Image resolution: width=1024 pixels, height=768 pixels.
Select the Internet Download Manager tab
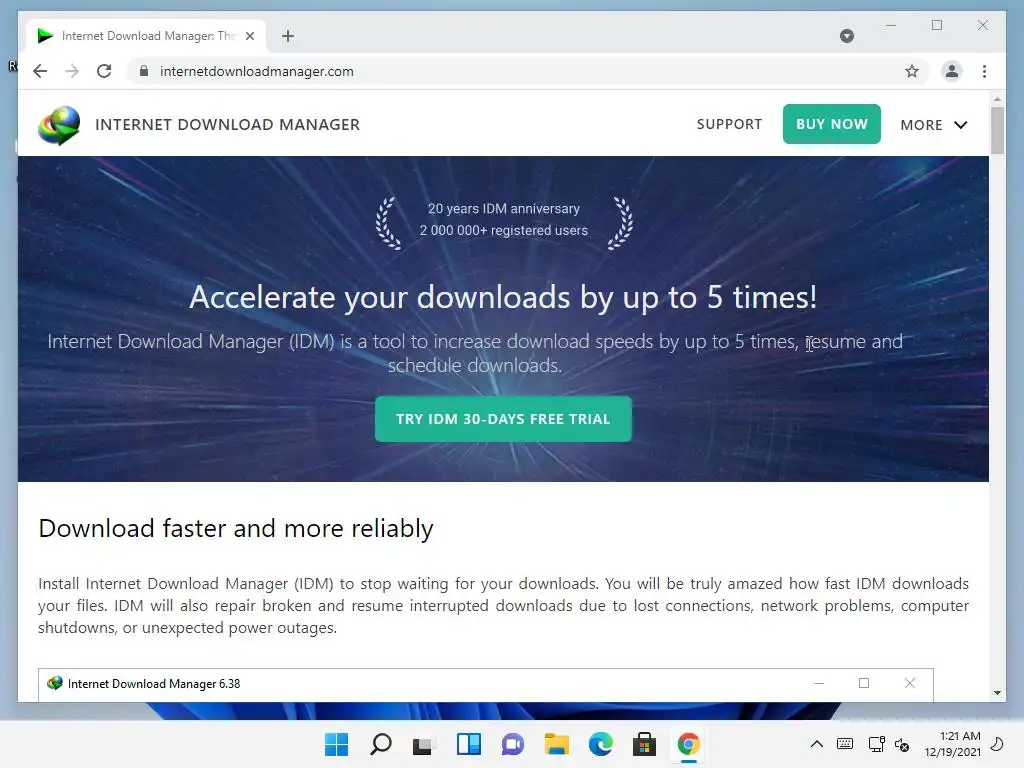click(146, 36)
